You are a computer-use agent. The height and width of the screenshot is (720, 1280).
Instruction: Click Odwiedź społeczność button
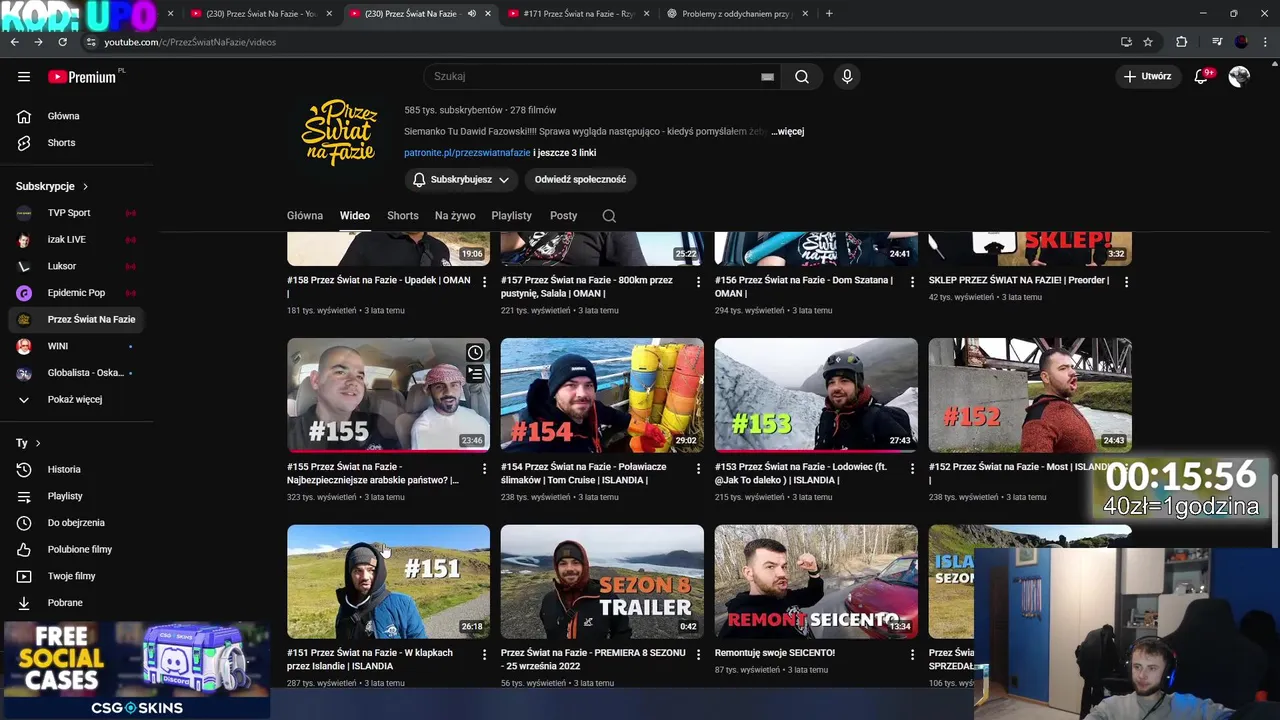[x=580, y=179]
